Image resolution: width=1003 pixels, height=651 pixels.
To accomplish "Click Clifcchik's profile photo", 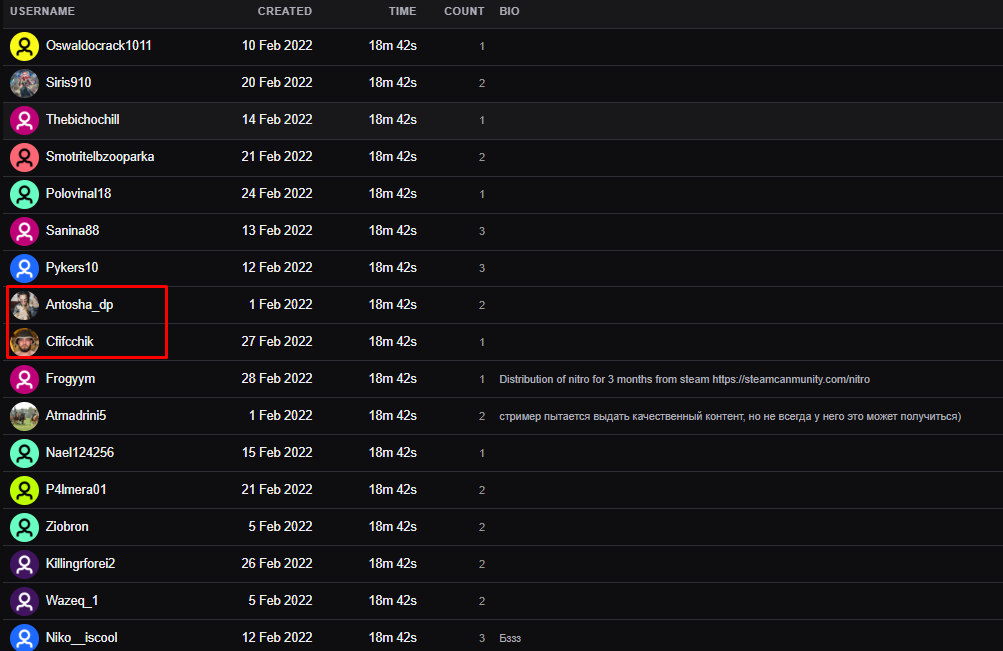I will click(24, 342).
